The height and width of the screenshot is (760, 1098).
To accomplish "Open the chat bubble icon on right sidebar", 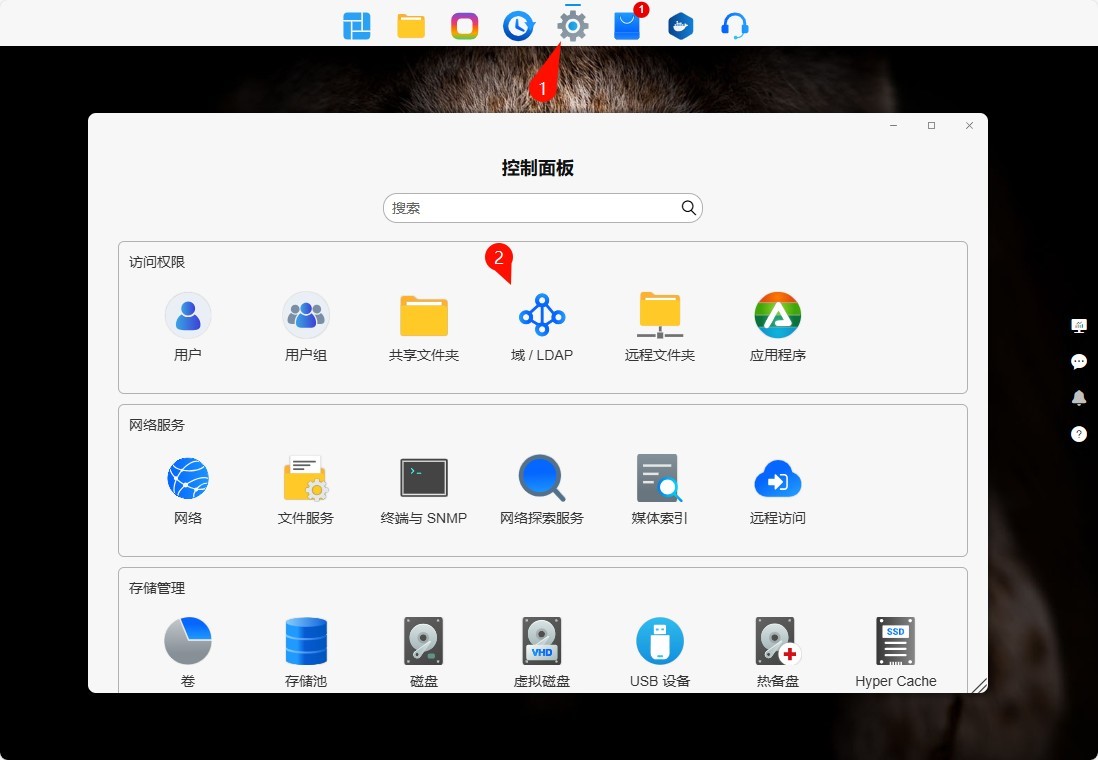I will pyautogui.click(x=1079, y=361).
